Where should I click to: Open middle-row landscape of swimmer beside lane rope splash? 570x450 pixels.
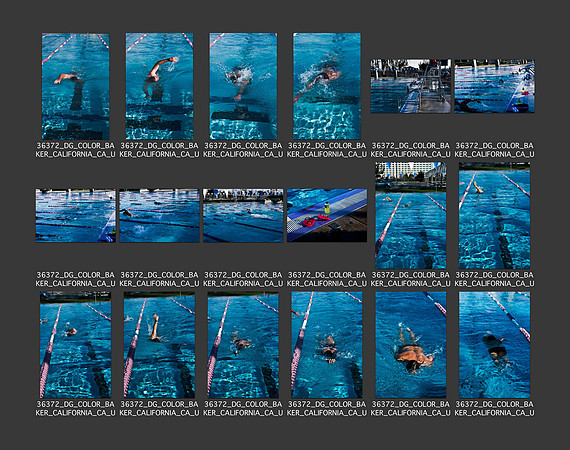pos(159,215)
